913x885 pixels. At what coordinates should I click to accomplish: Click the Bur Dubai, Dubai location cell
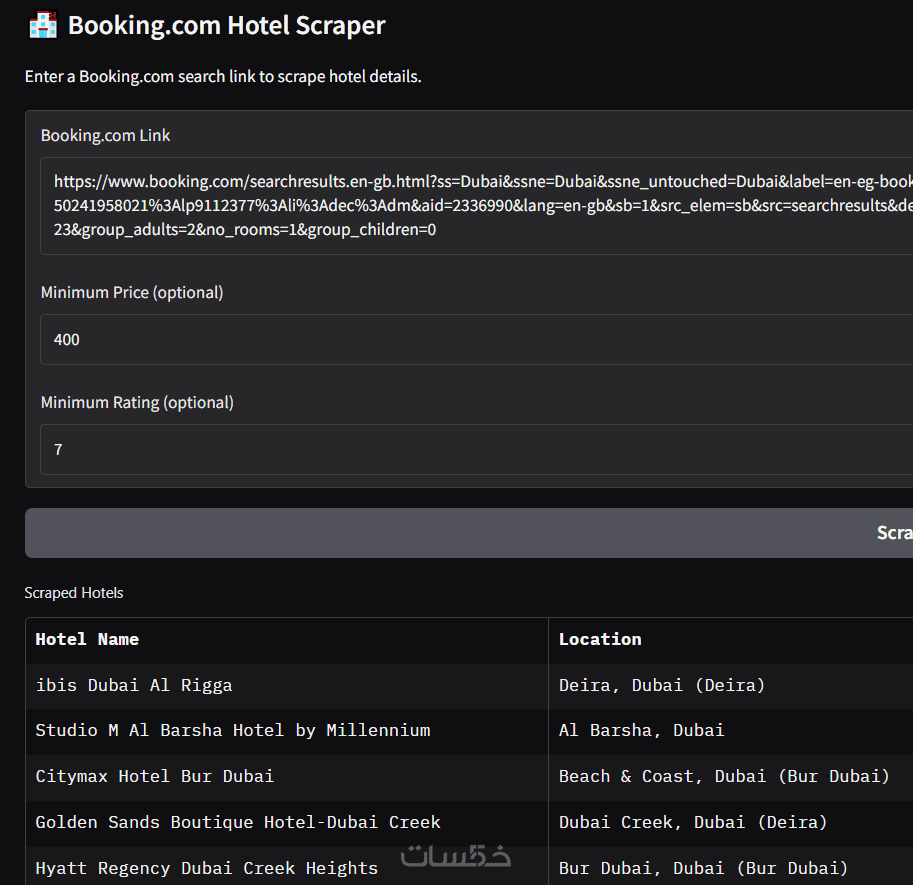pos(703,868)
